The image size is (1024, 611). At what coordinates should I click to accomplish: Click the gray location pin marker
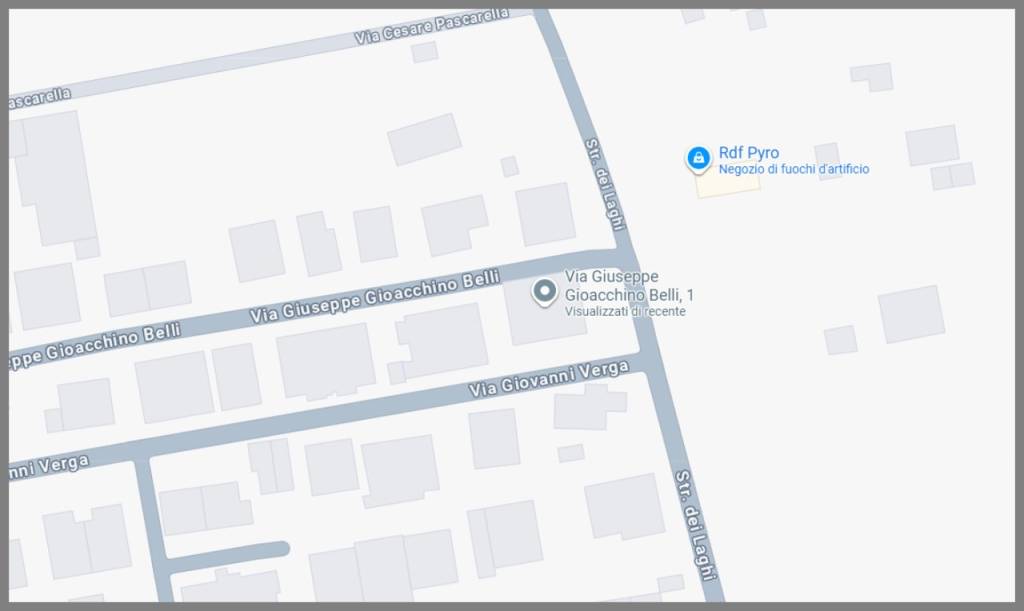point(544,292)
